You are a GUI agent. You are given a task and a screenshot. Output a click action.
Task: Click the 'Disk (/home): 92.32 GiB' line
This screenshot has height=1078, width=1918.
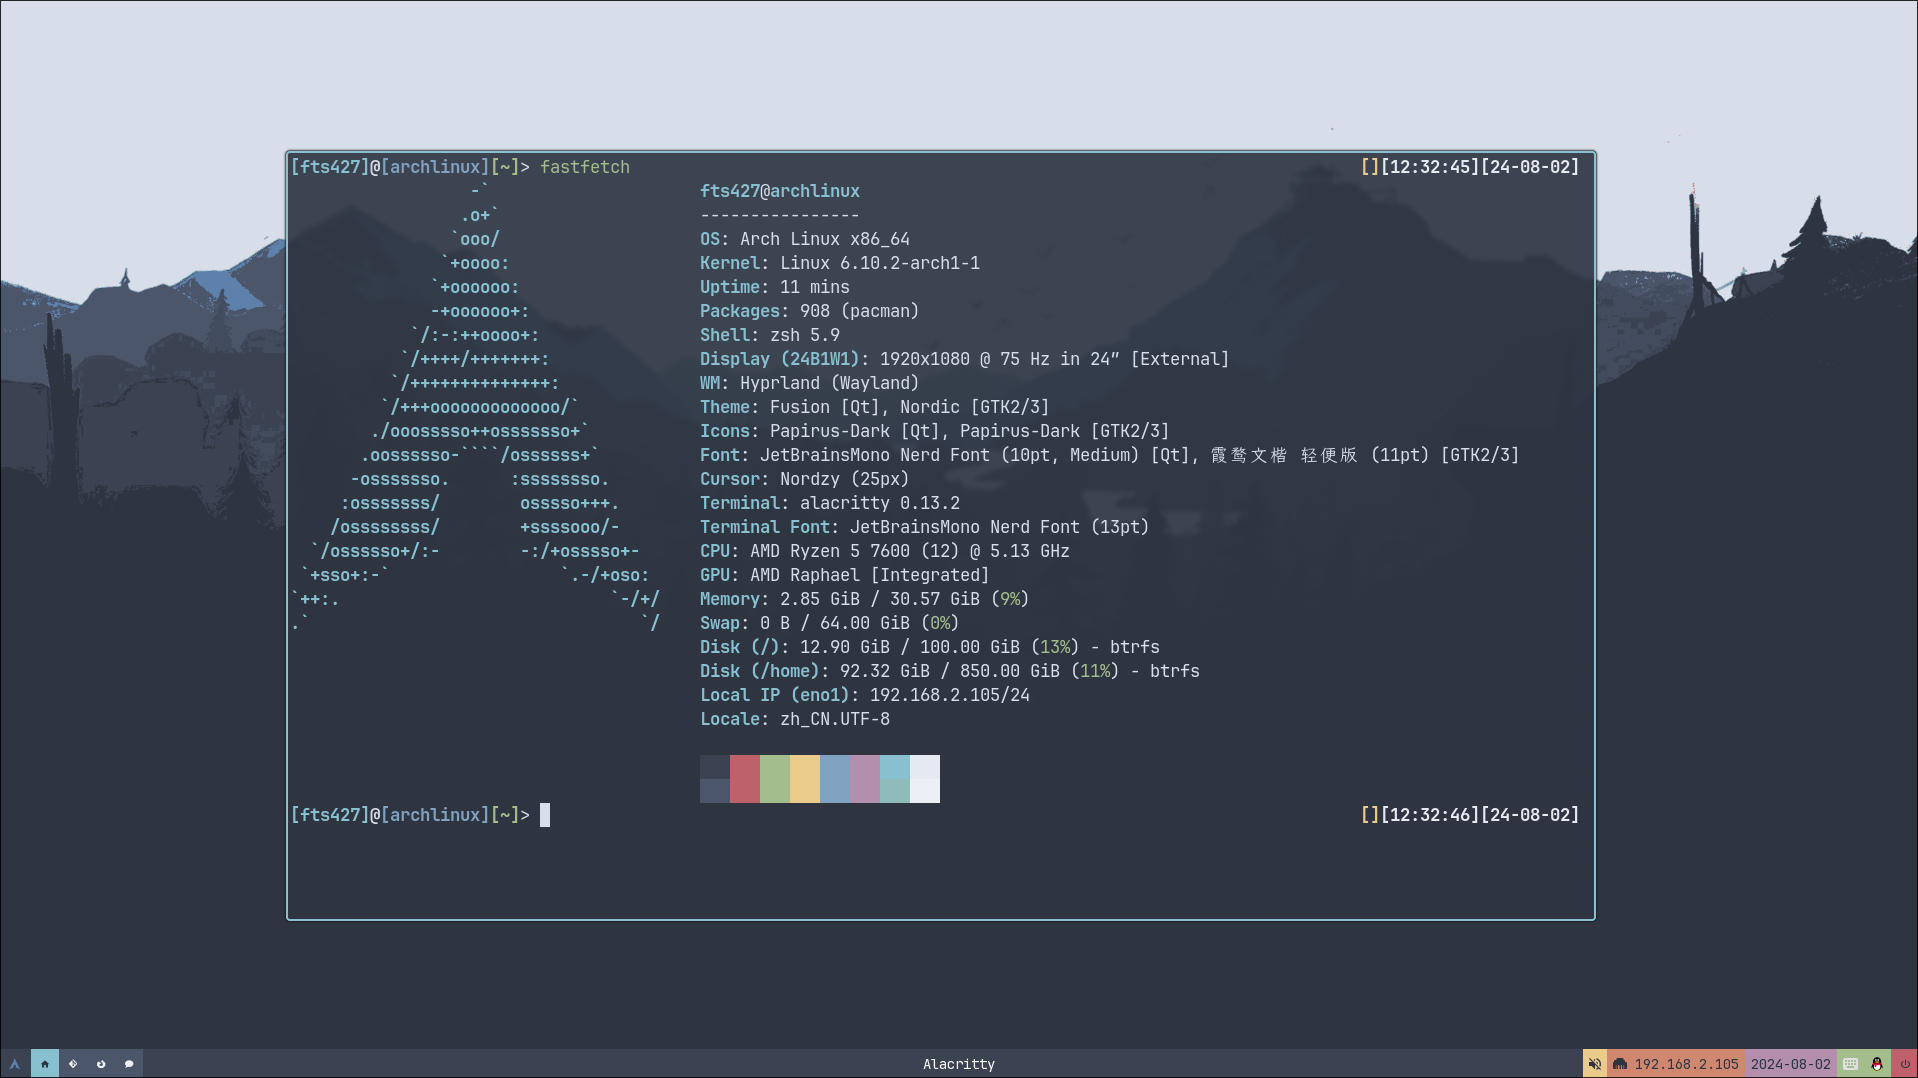pyautogui.click(x=950, y=671)
